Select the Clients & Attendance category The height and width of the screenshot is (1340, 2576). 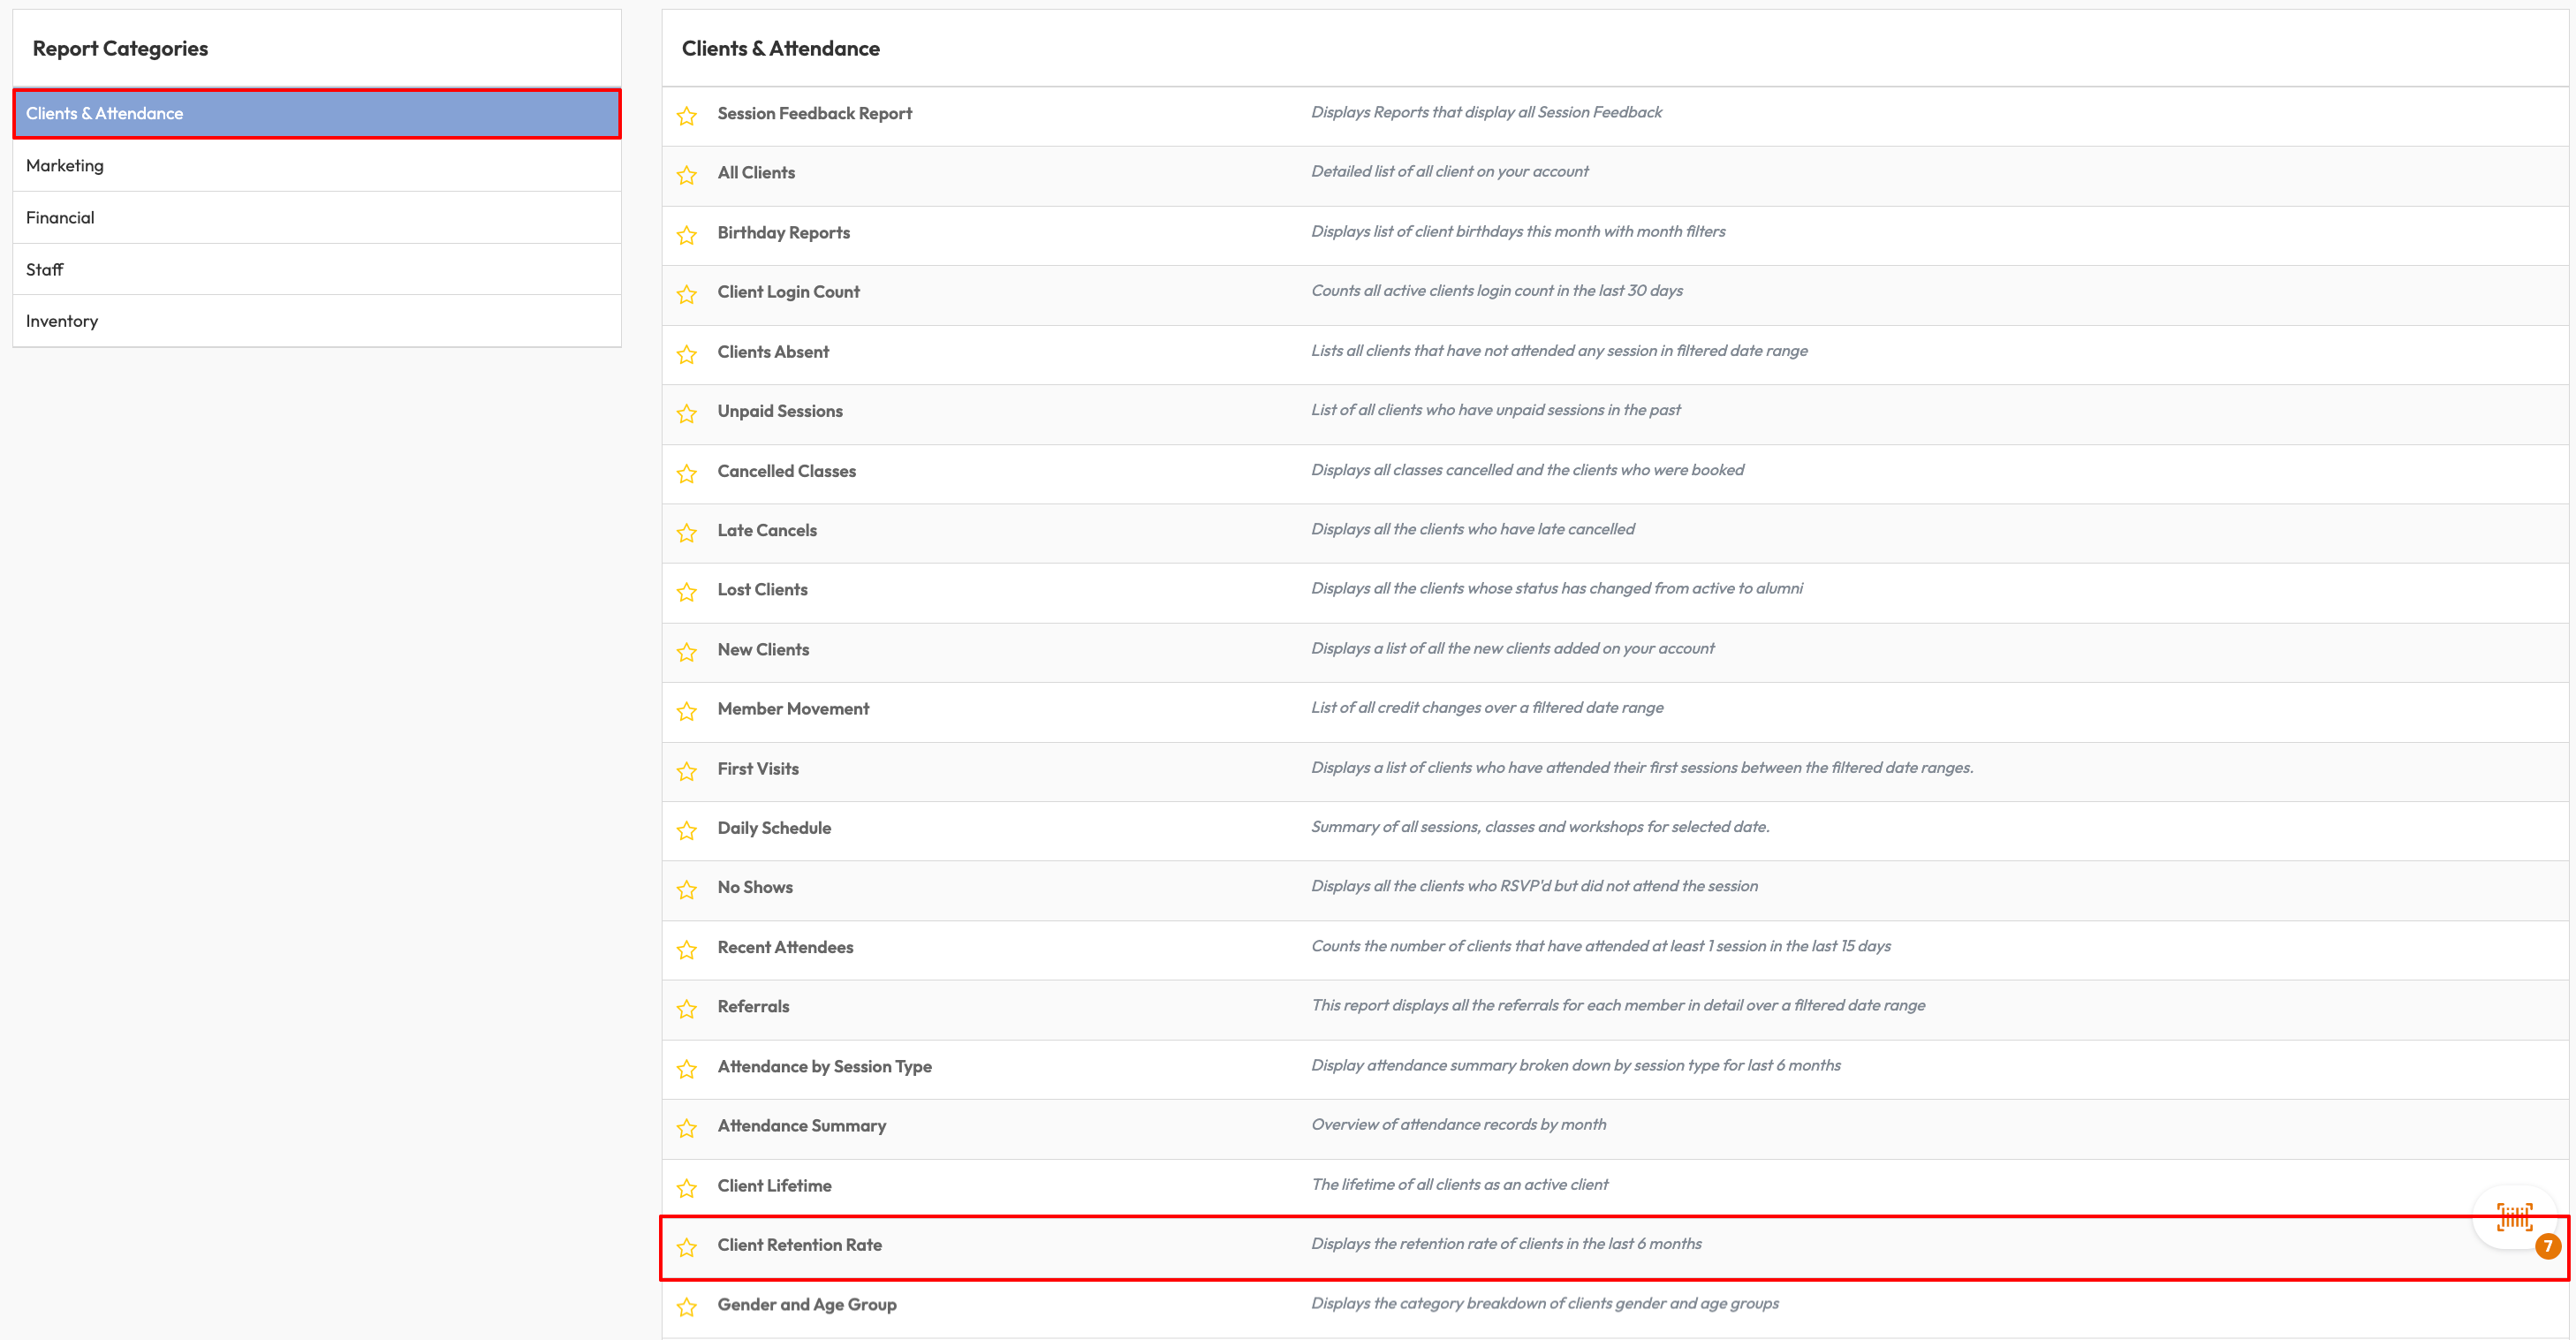pos(105,113)
